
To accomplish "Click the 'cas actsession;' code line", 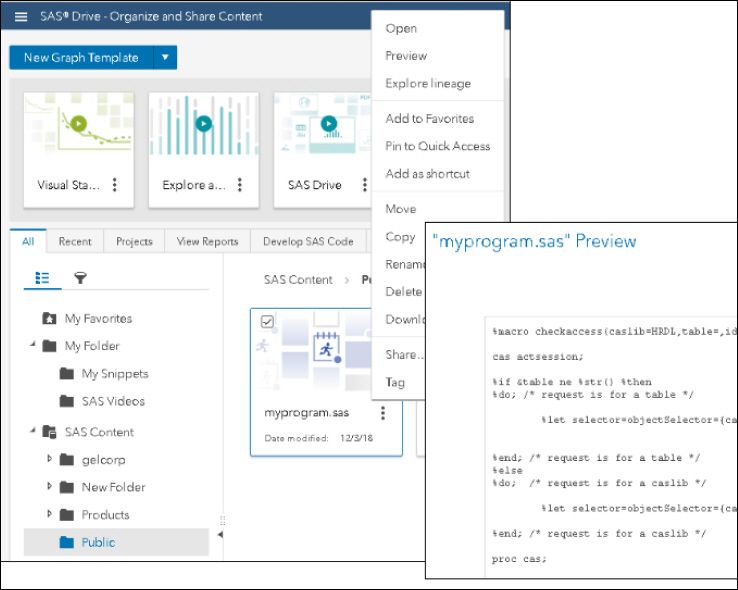I will (x=537, y=357).
